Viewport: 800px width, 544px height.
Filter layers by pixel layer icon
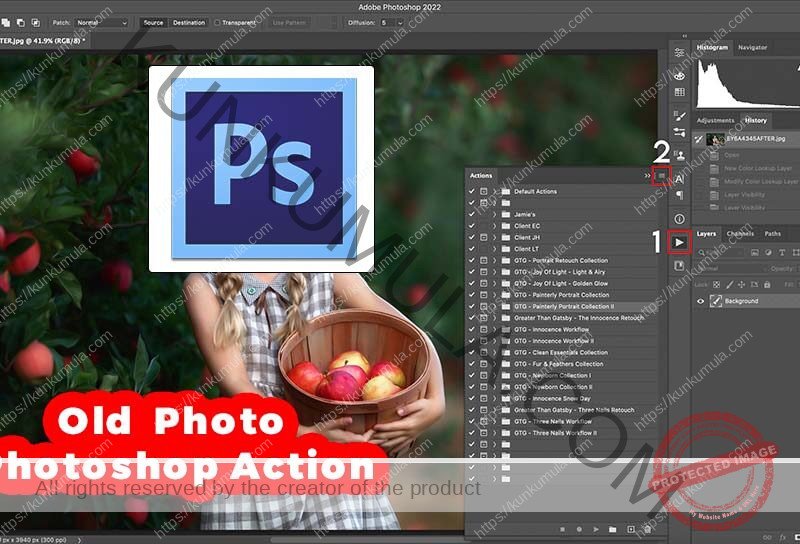(x=755, y=253)
